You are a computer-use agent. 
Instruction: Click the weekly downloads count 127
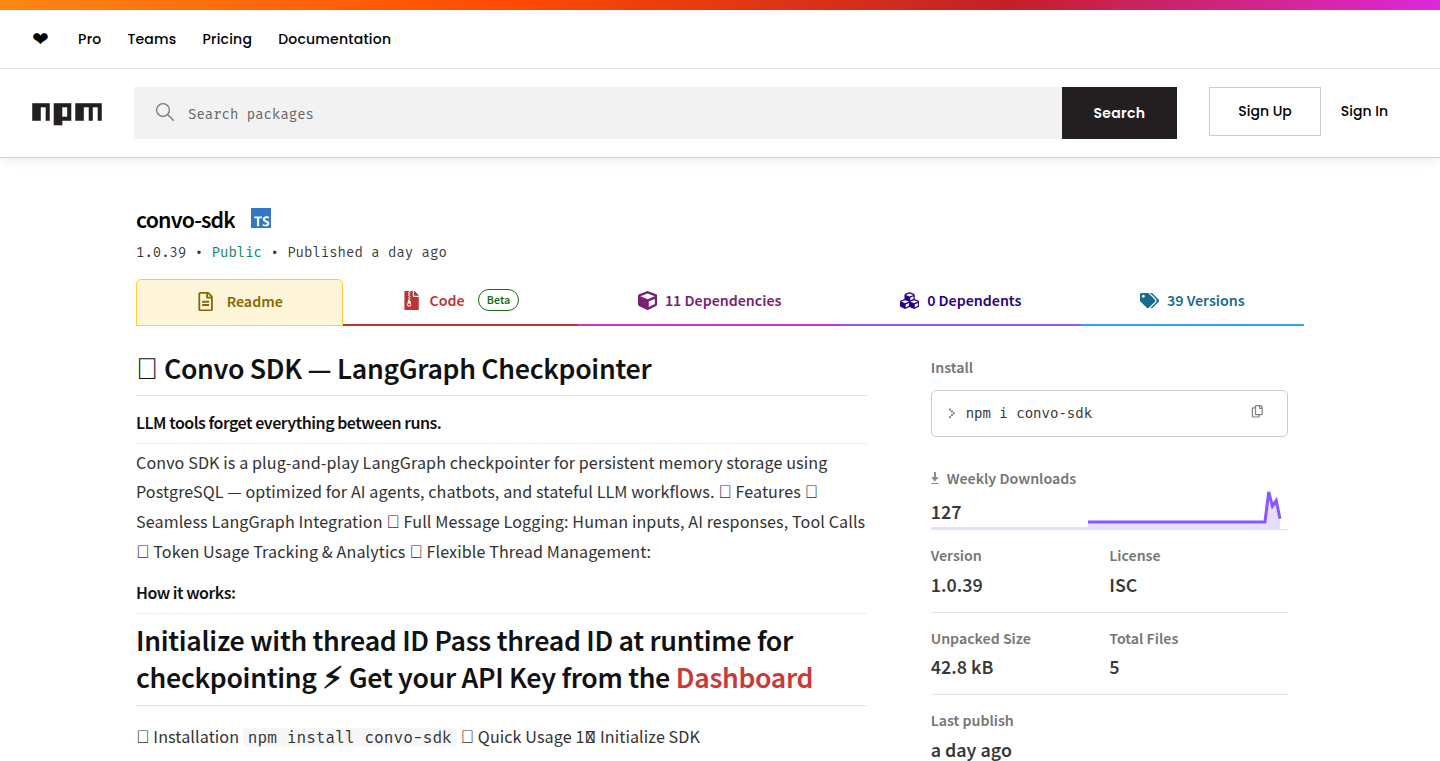(946, 513)
